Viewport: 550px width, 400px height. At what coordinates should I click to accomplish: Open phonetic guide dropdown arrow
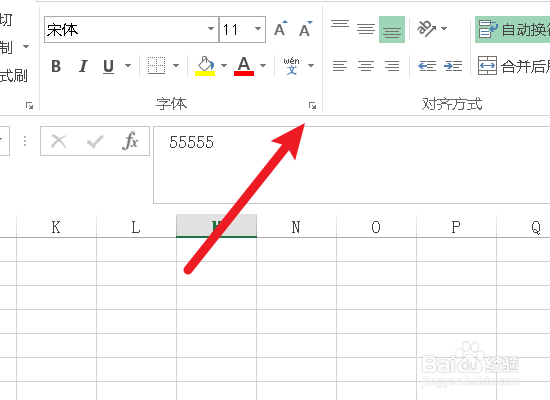point(311,66)
